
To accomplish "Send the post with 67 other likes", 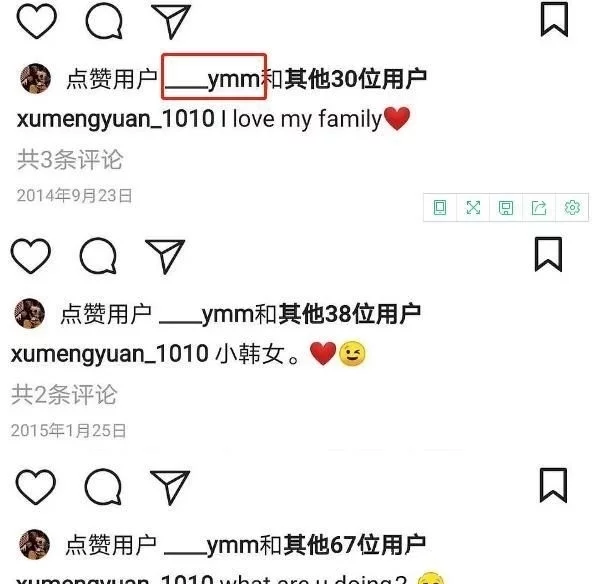I will [x=170, y=488].
